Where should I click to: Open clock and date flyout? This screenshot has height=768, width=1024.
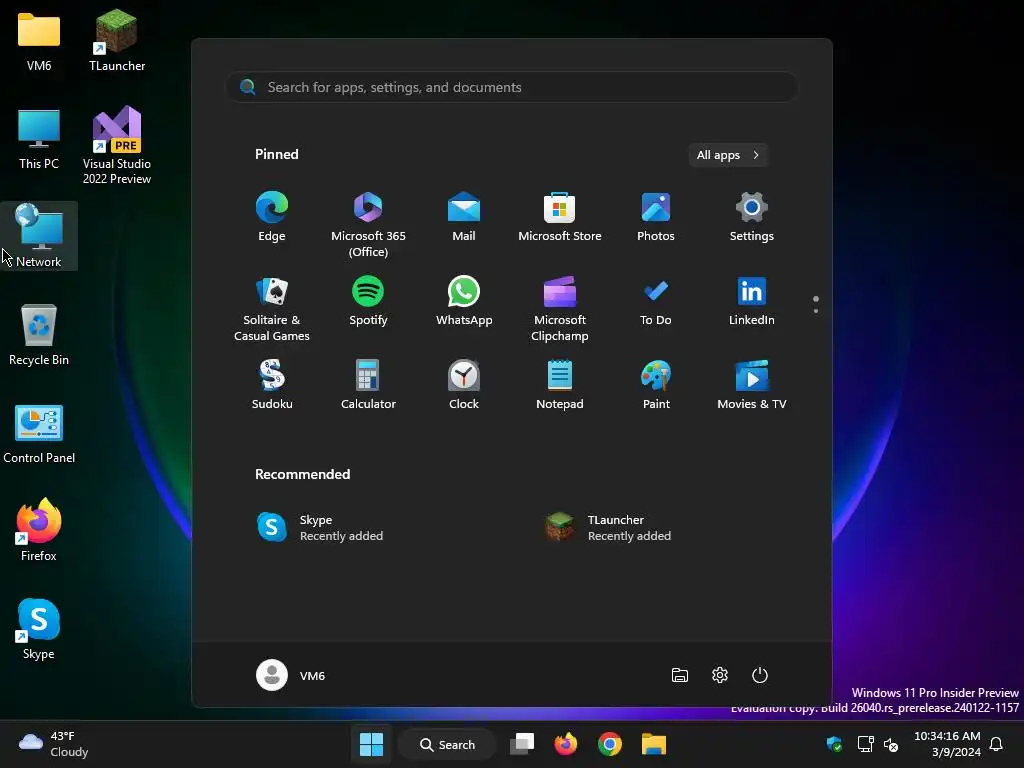[947, 744]
